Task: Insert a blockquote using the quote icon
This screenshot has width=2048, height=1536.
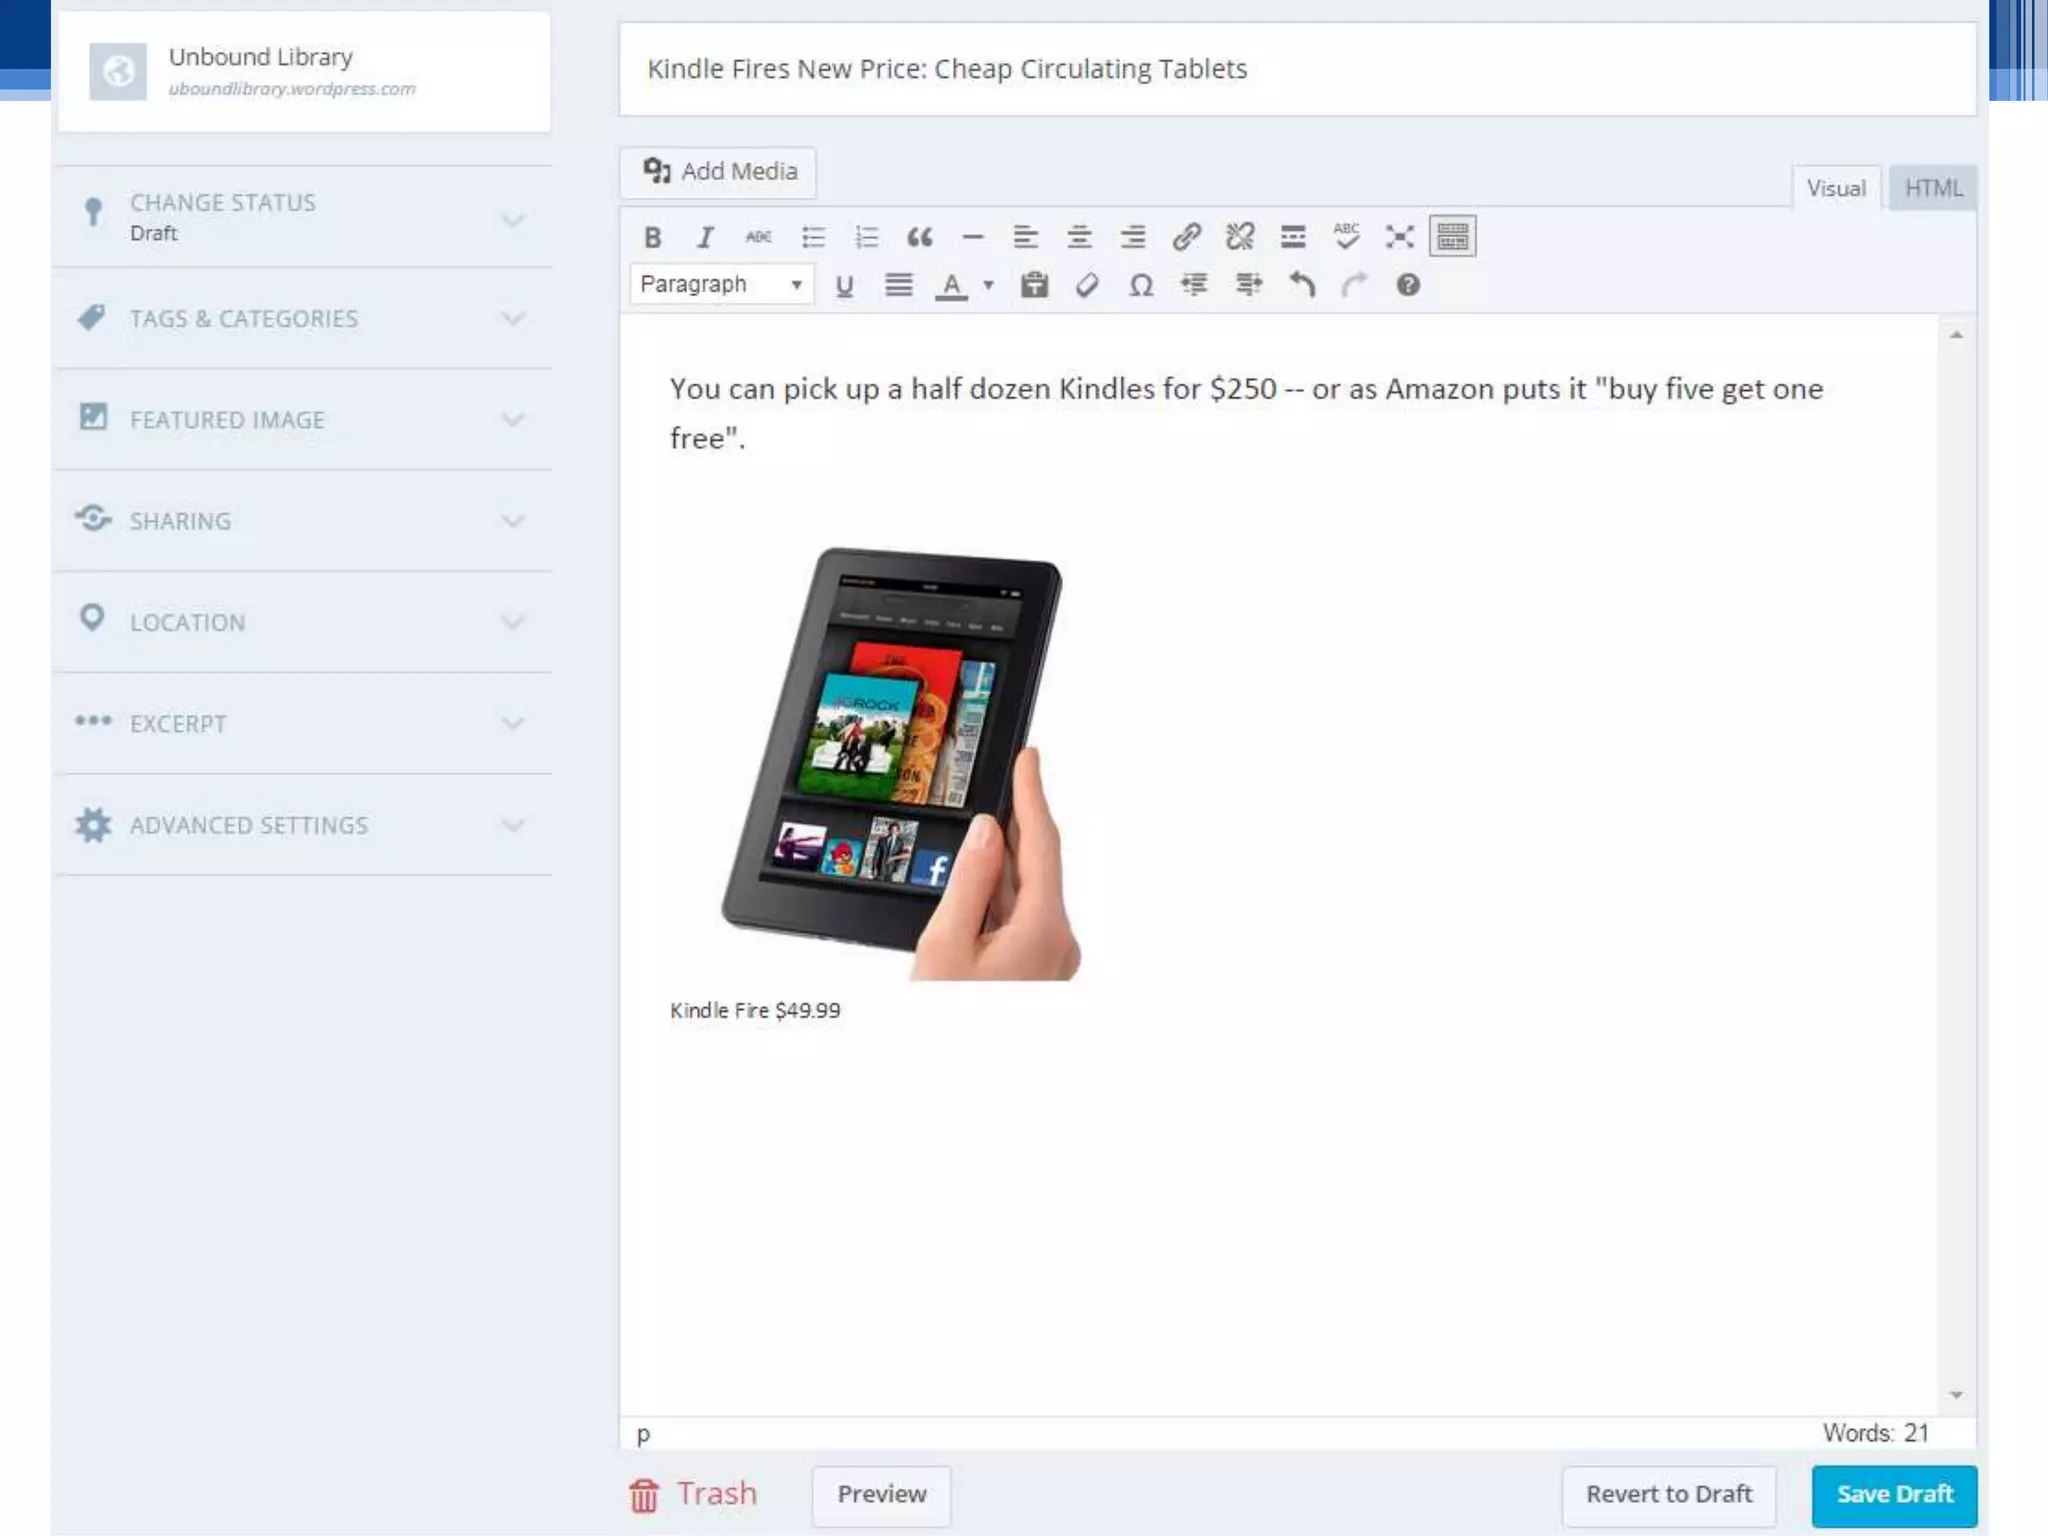Action: (919, 237)
